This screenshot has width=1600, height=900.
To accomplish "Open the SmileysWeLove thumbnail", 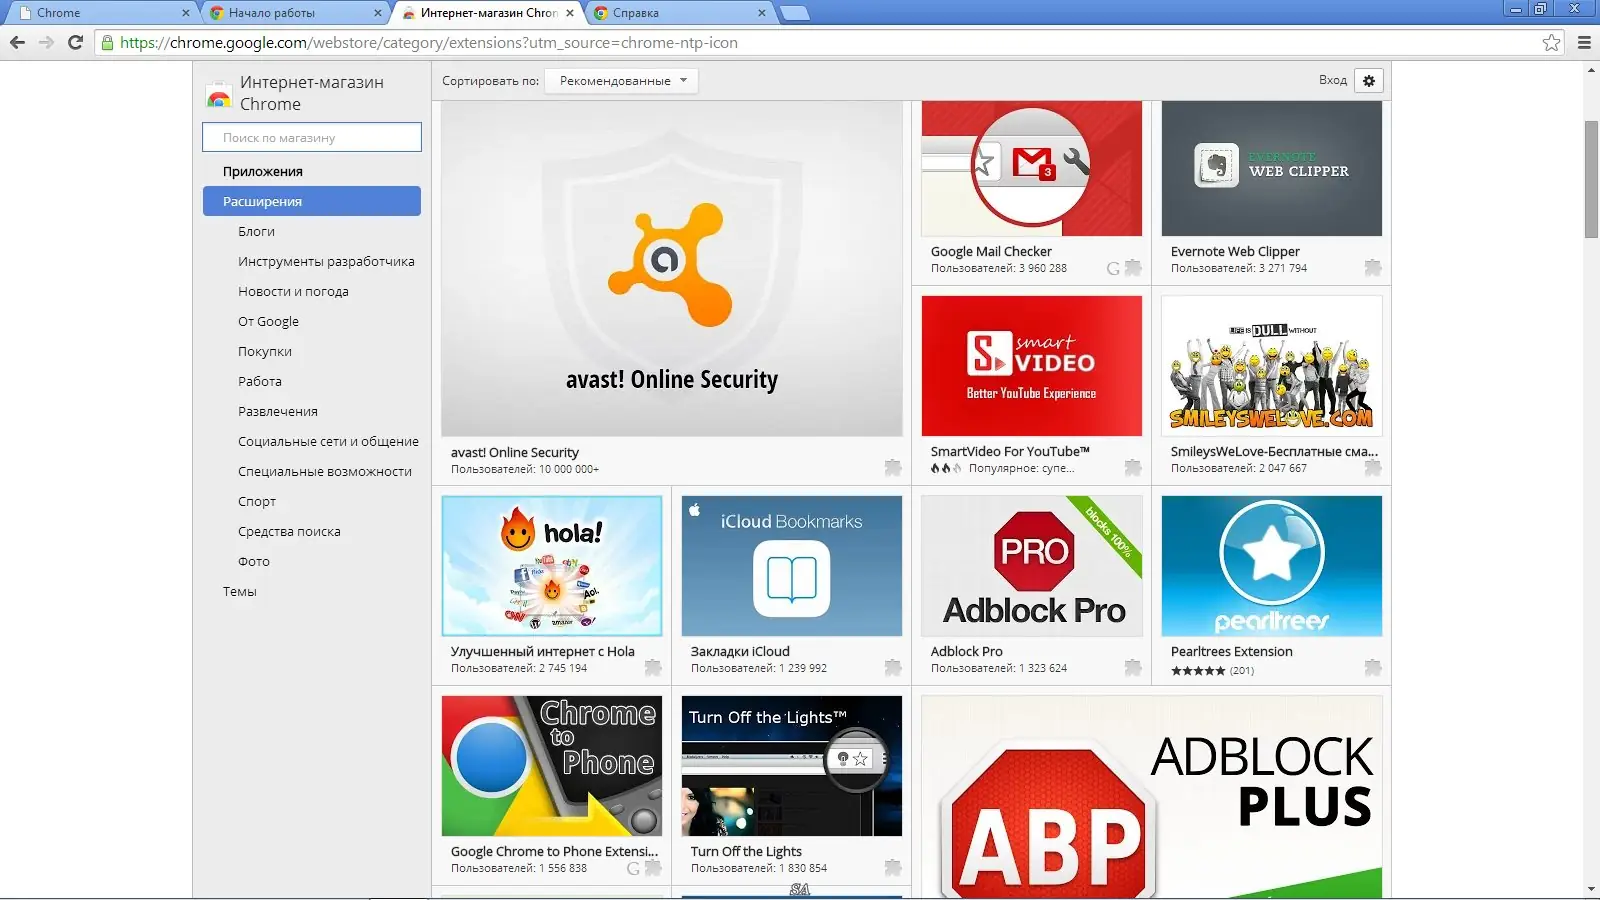I will (x=1272, y=366).
